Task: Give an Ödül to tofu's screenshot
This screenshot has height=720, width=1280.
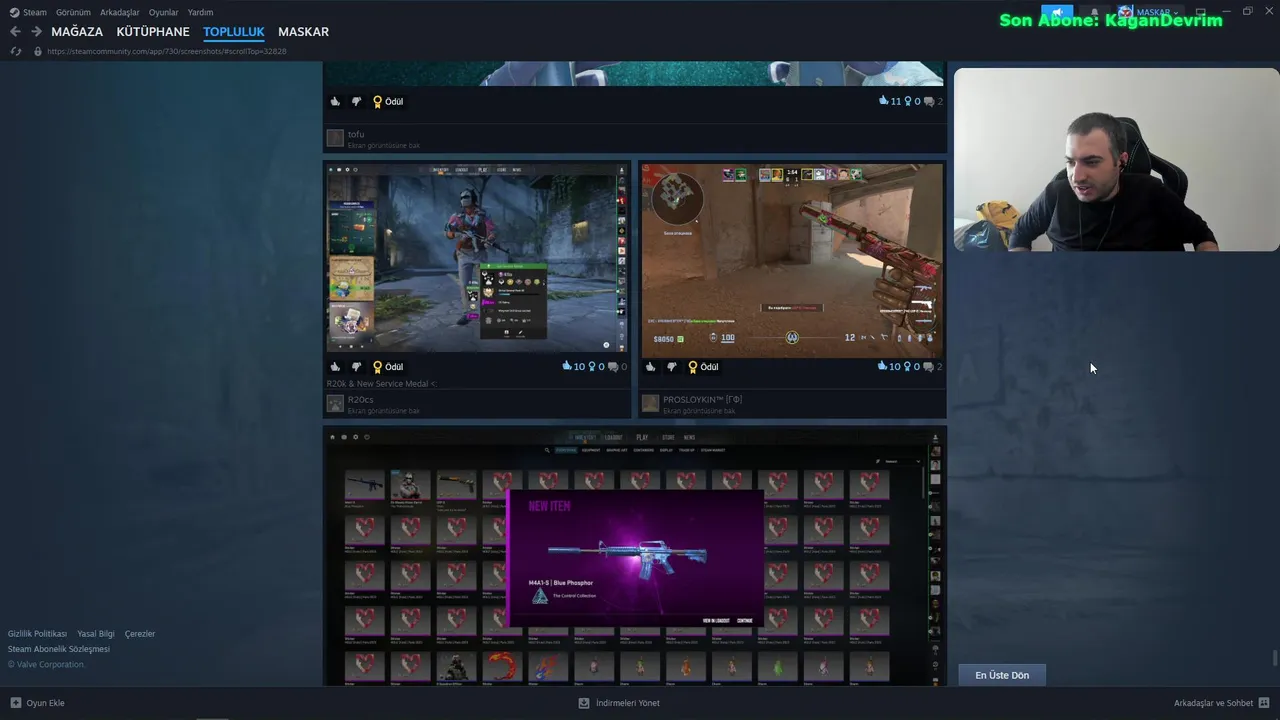Action: click(x=388, y=102)
